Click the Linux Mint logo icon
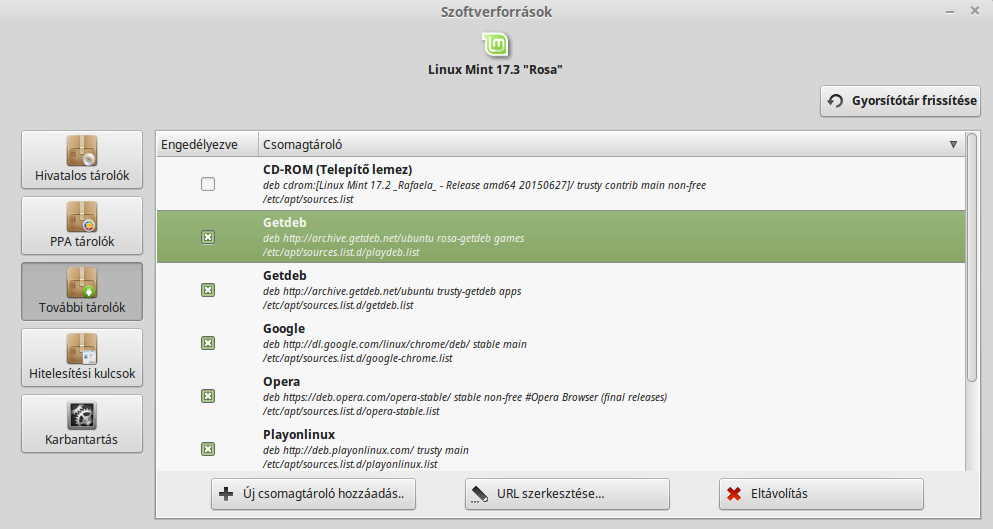Image resolution: width=993 pixels, height=529 pixels. (495, 44)
